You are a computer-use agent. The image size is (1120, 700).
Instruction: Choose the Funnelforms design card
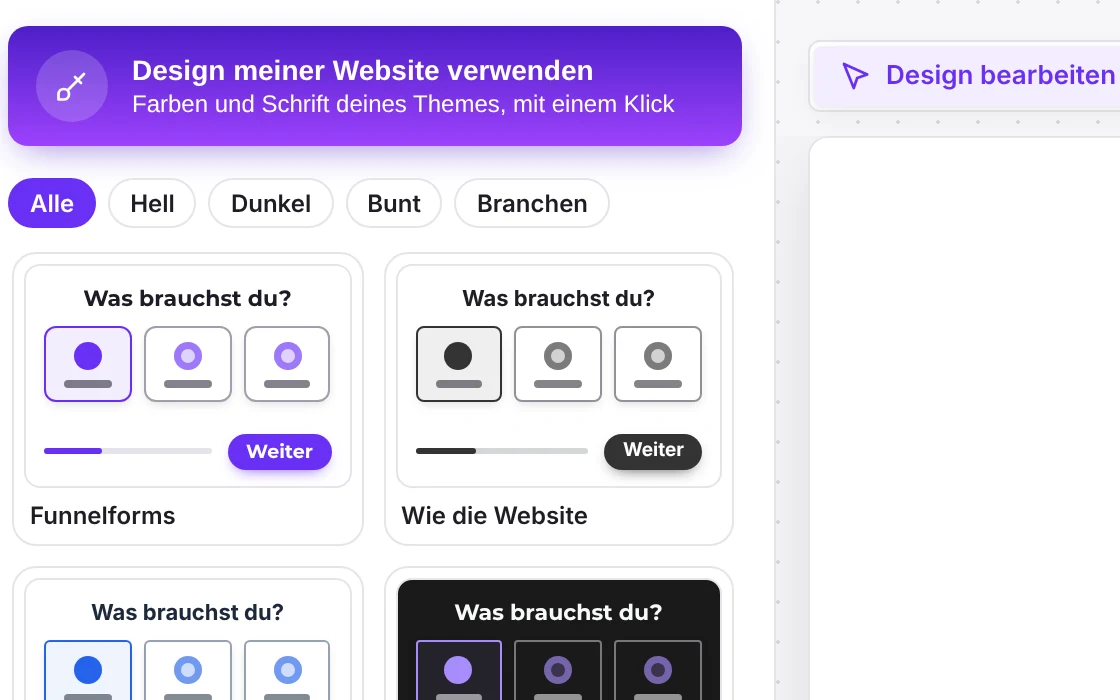188,399
